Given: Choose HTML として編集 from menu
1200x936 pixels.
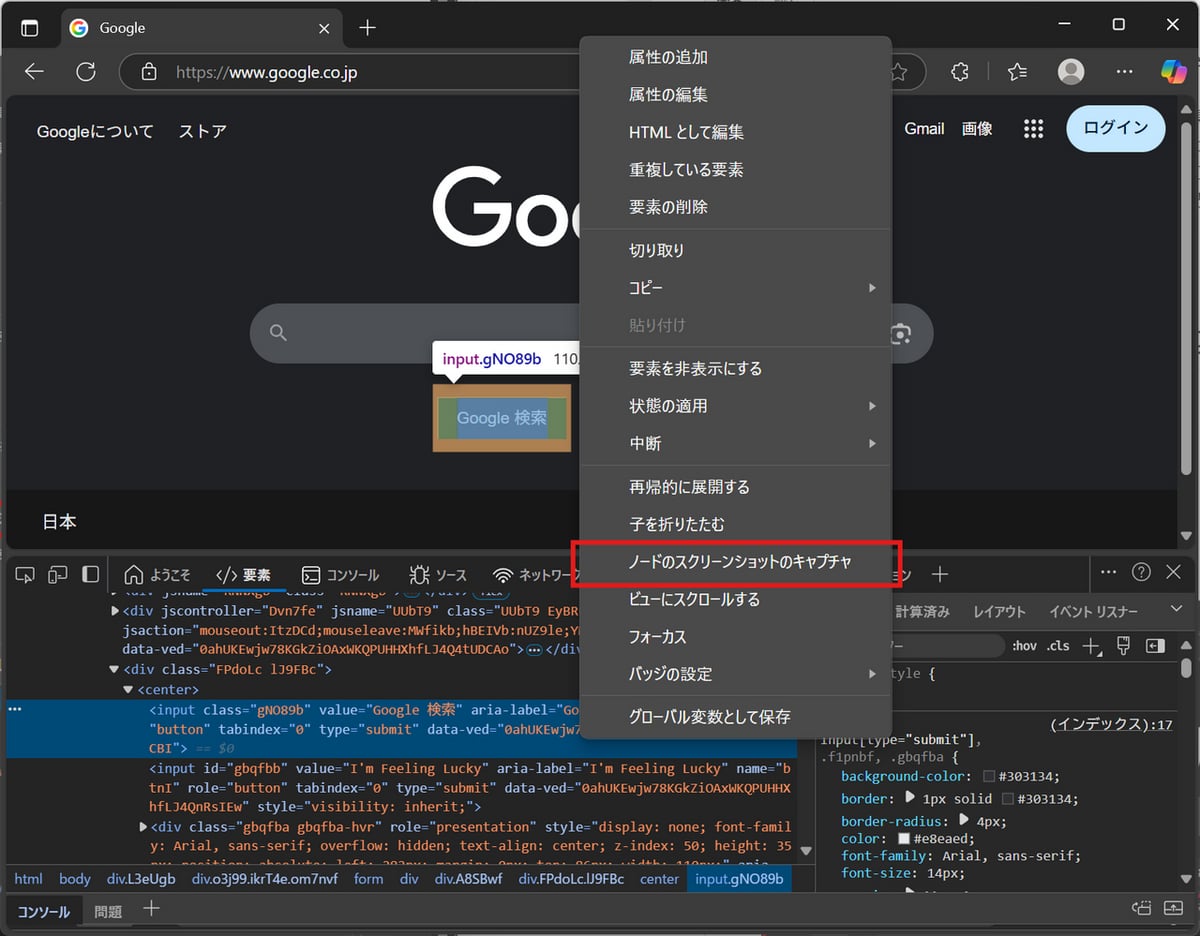Looking at the screenshot, I should [x=735, y=132].
